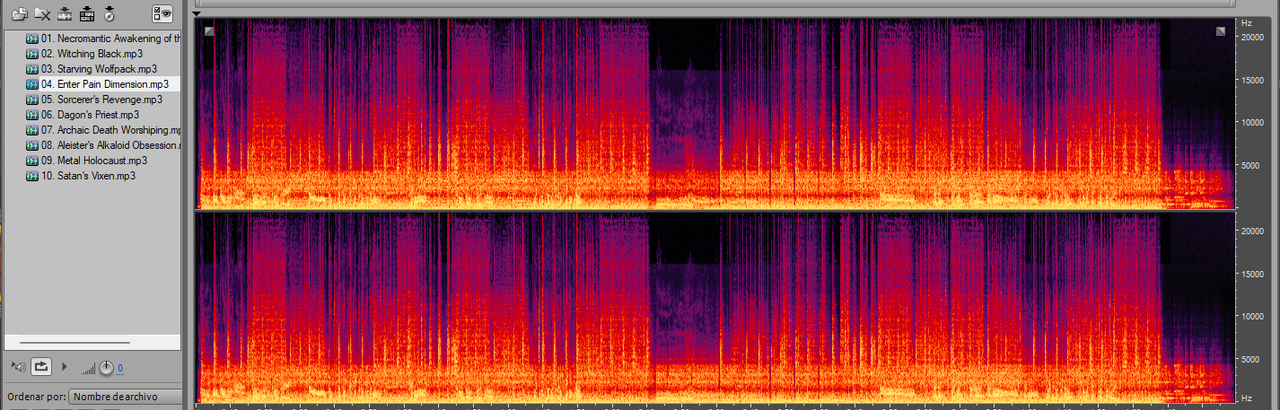Click 5000 on upper channel frequency scale
The width and height of the screenshot is (1280, 410).
pyautogui.click(x=1252, y=165)
